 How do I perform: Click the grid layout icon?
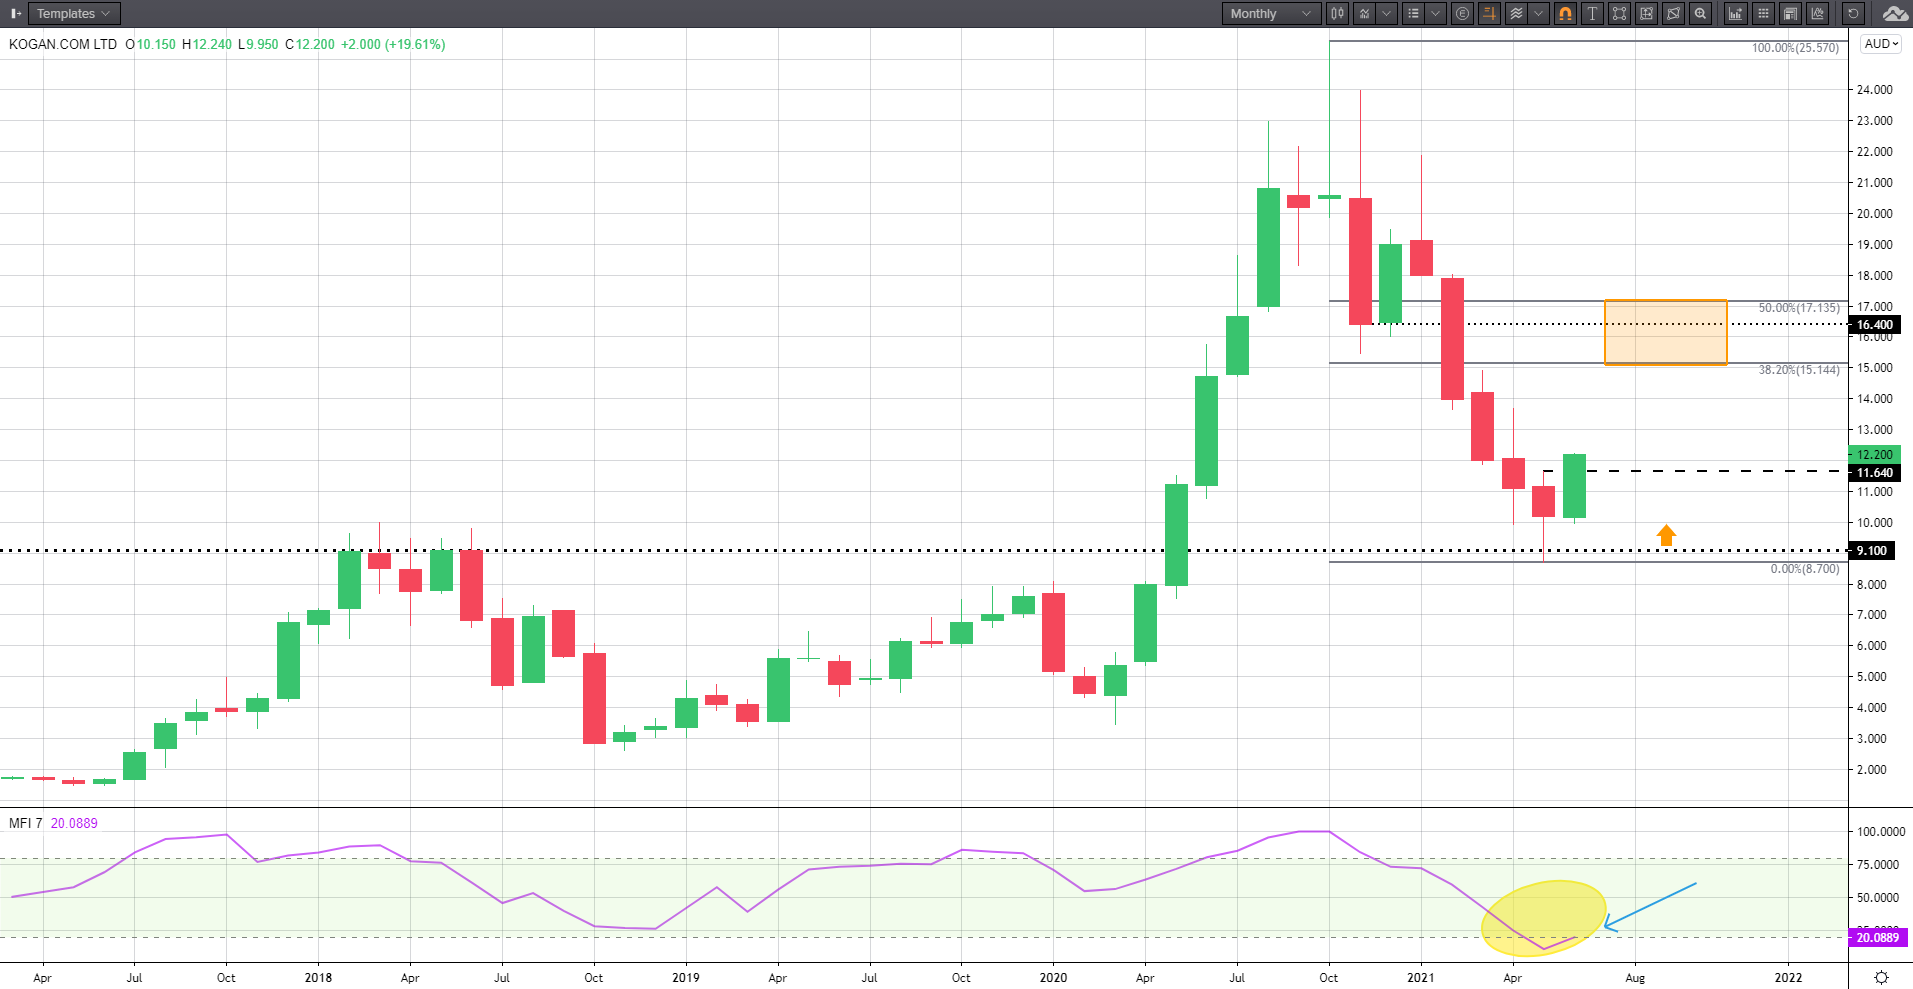1763,13
